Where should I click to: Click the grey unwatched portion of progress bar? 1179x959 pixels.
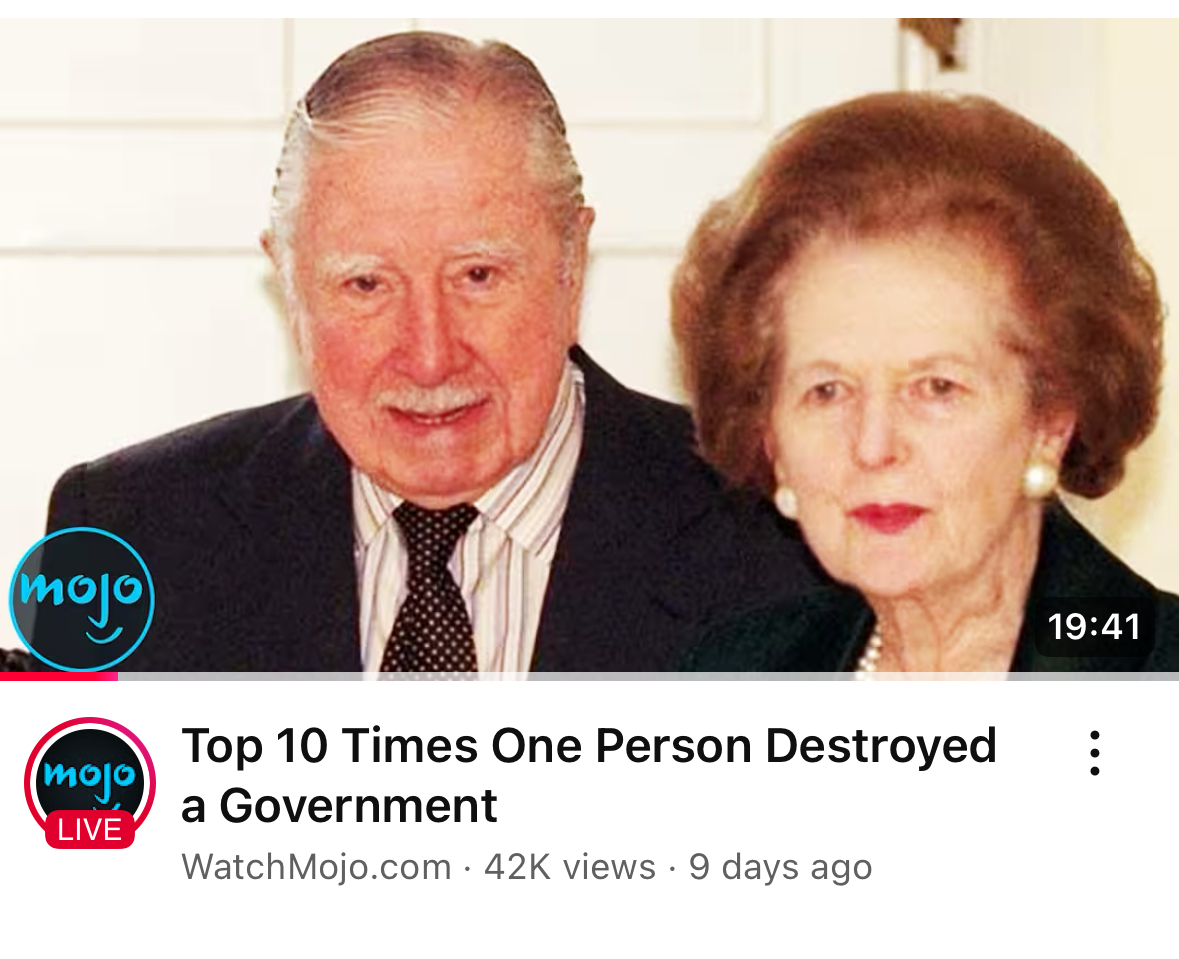click(x=648, y=676)
